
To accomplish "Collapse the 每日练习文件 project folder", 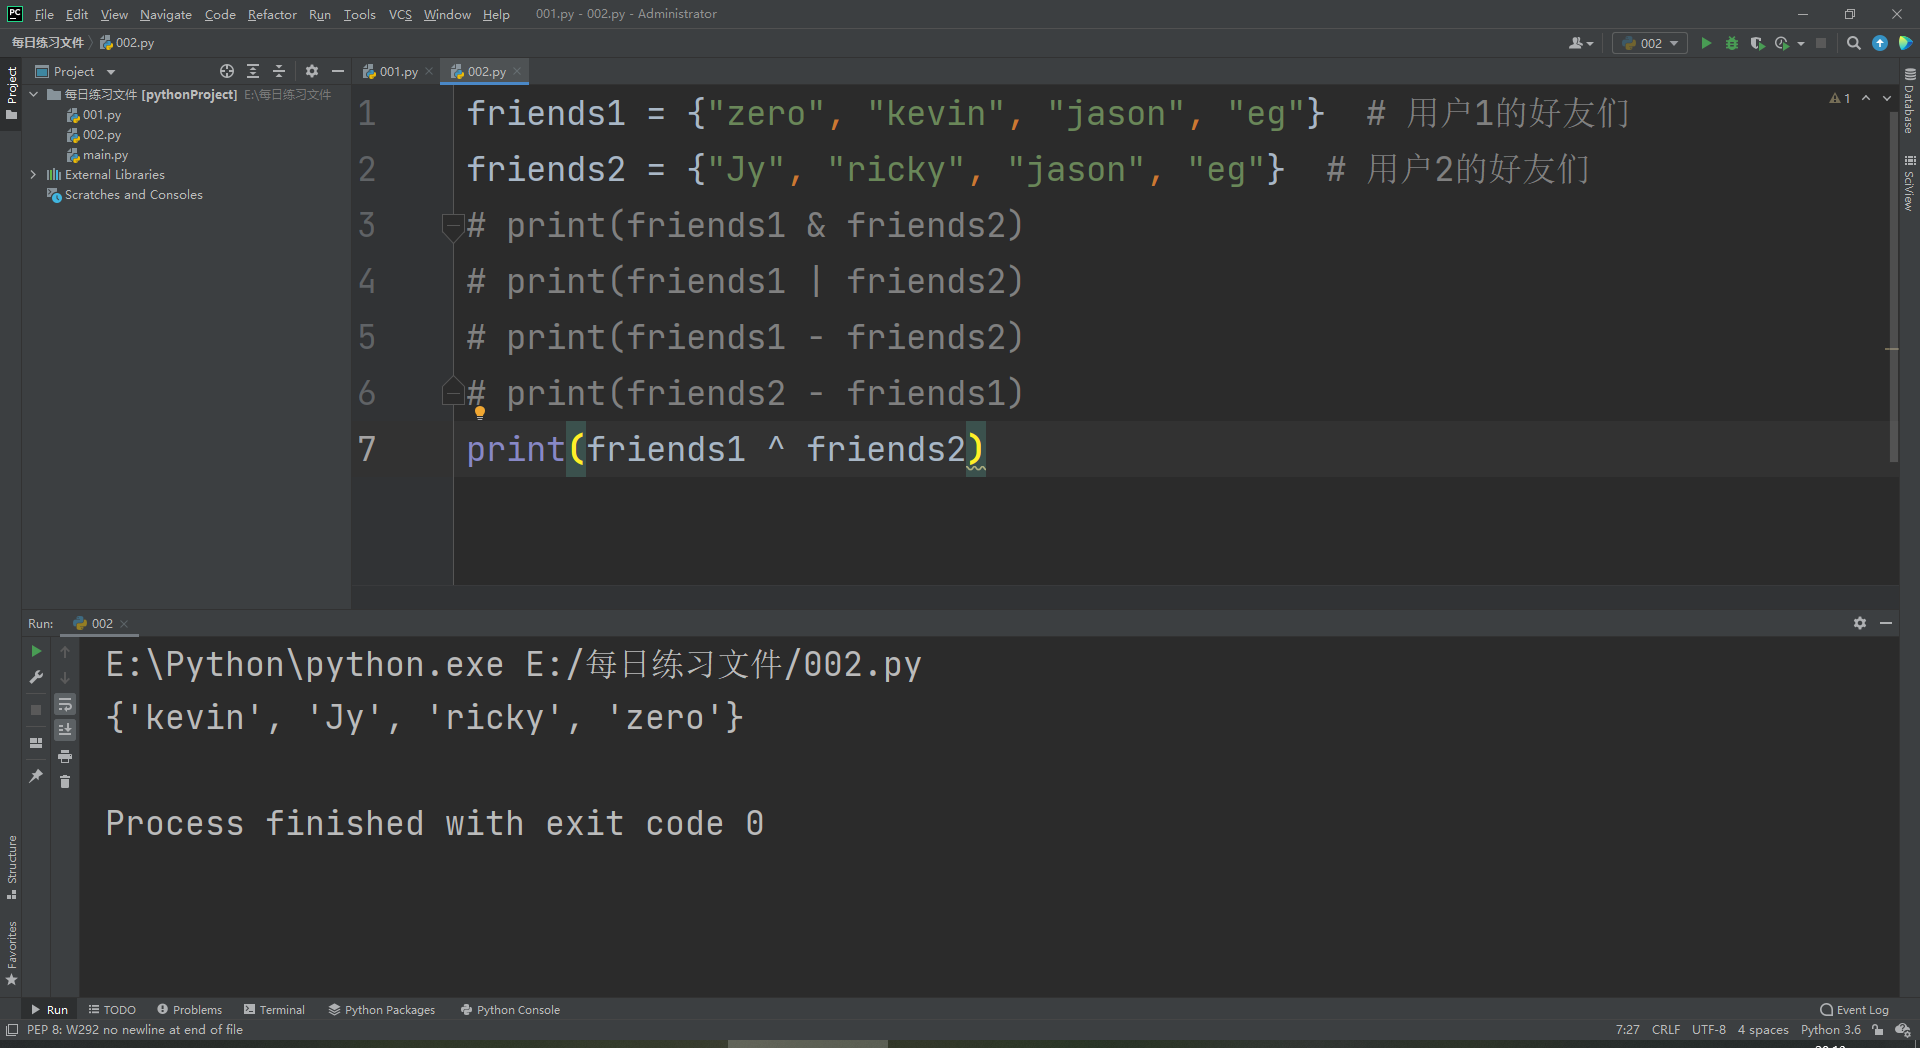I will click(34, 94).
